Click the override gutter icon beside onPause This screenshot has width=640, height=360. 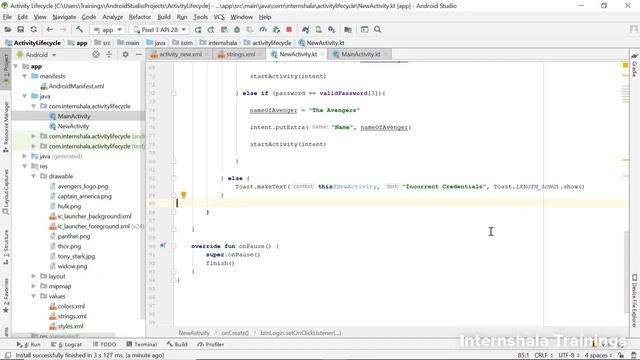(163, 246)
